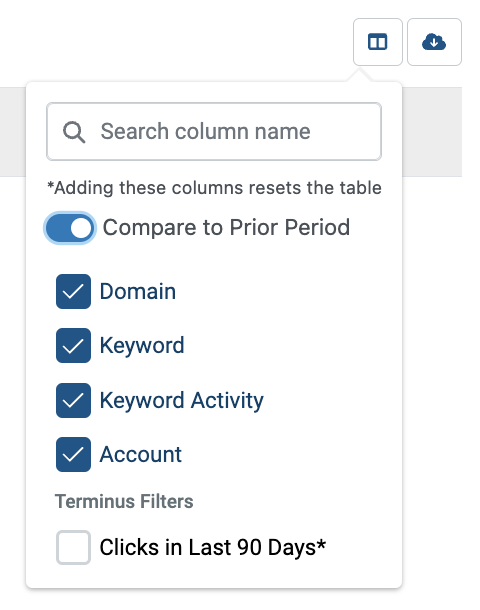Click the gray table header bar
Viewport: 480px width, 610px height.
click(x=432, y=132)
